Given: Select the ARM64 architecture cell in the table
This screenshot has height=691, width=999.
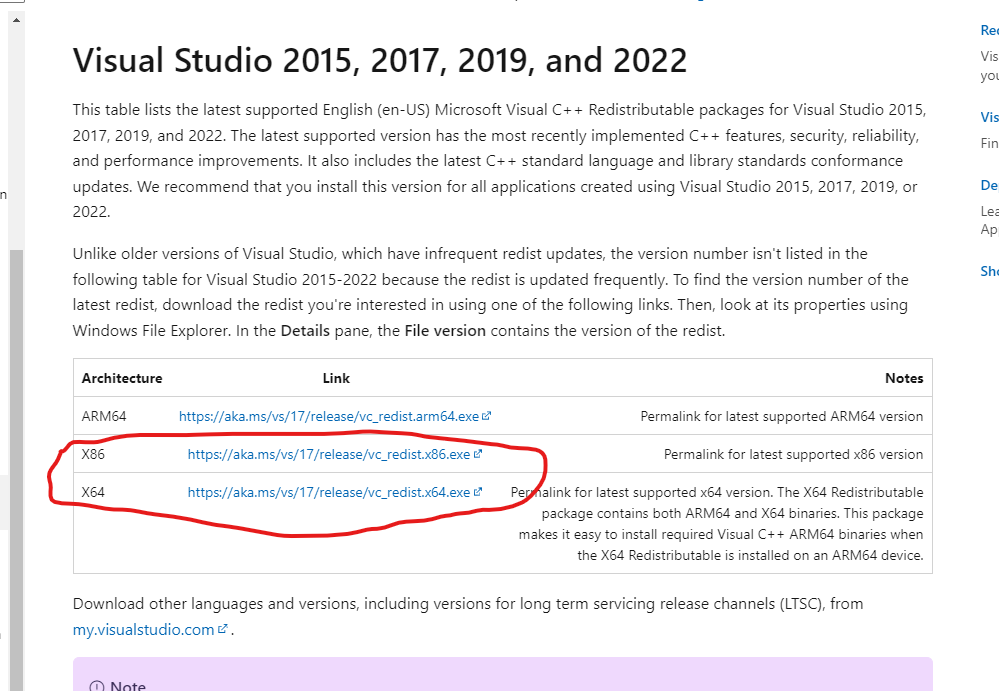Looking at the screenshot, I should tap(104, 416).
